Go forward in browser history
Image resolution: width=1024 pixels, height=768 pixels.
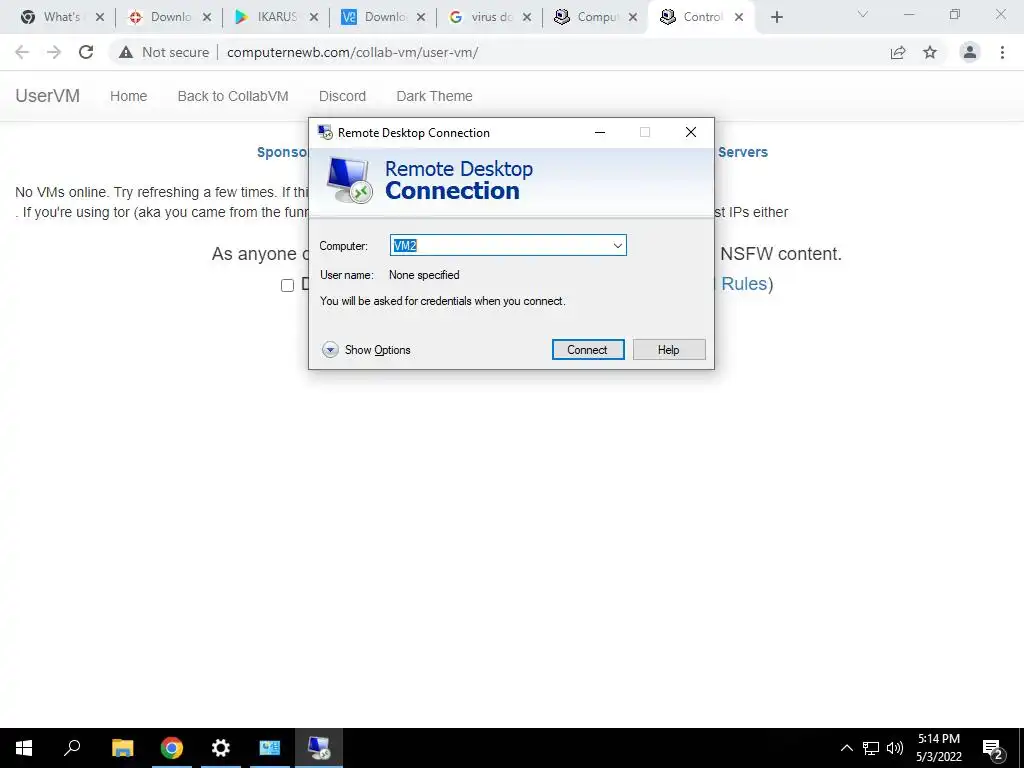pyautogui.click(x=54, y=52)
